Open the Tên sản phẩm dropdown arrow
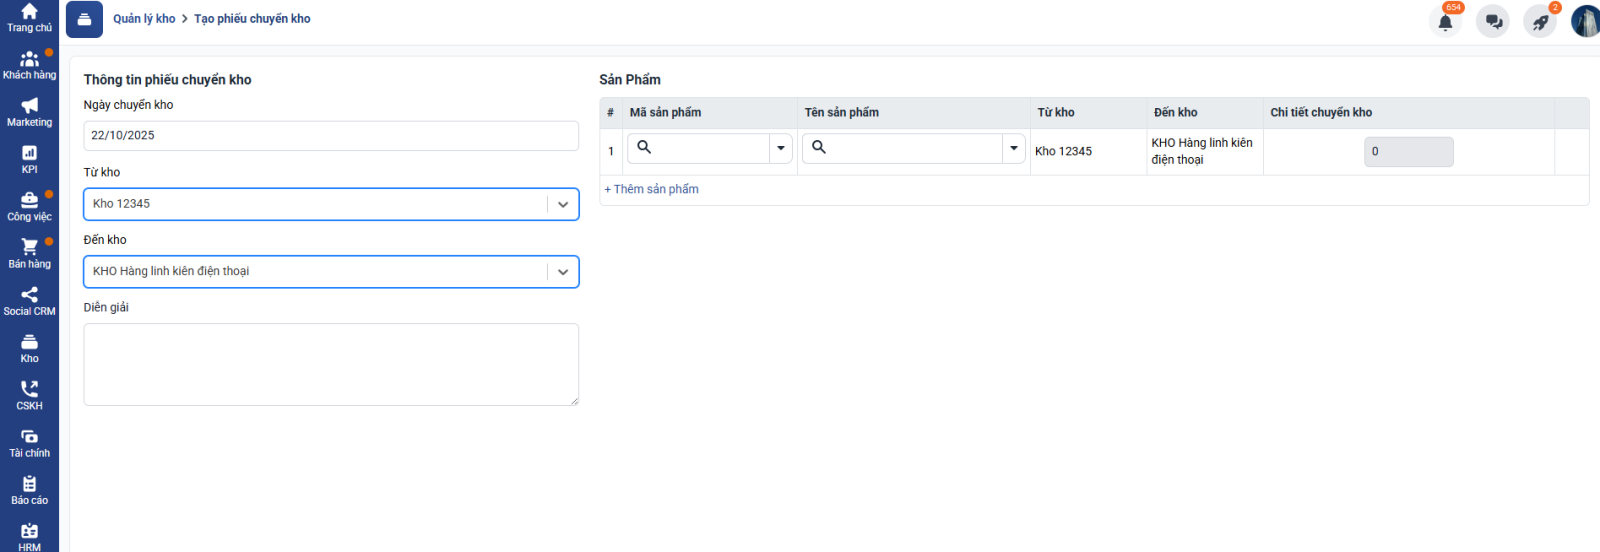 (x=1014, y=149)
